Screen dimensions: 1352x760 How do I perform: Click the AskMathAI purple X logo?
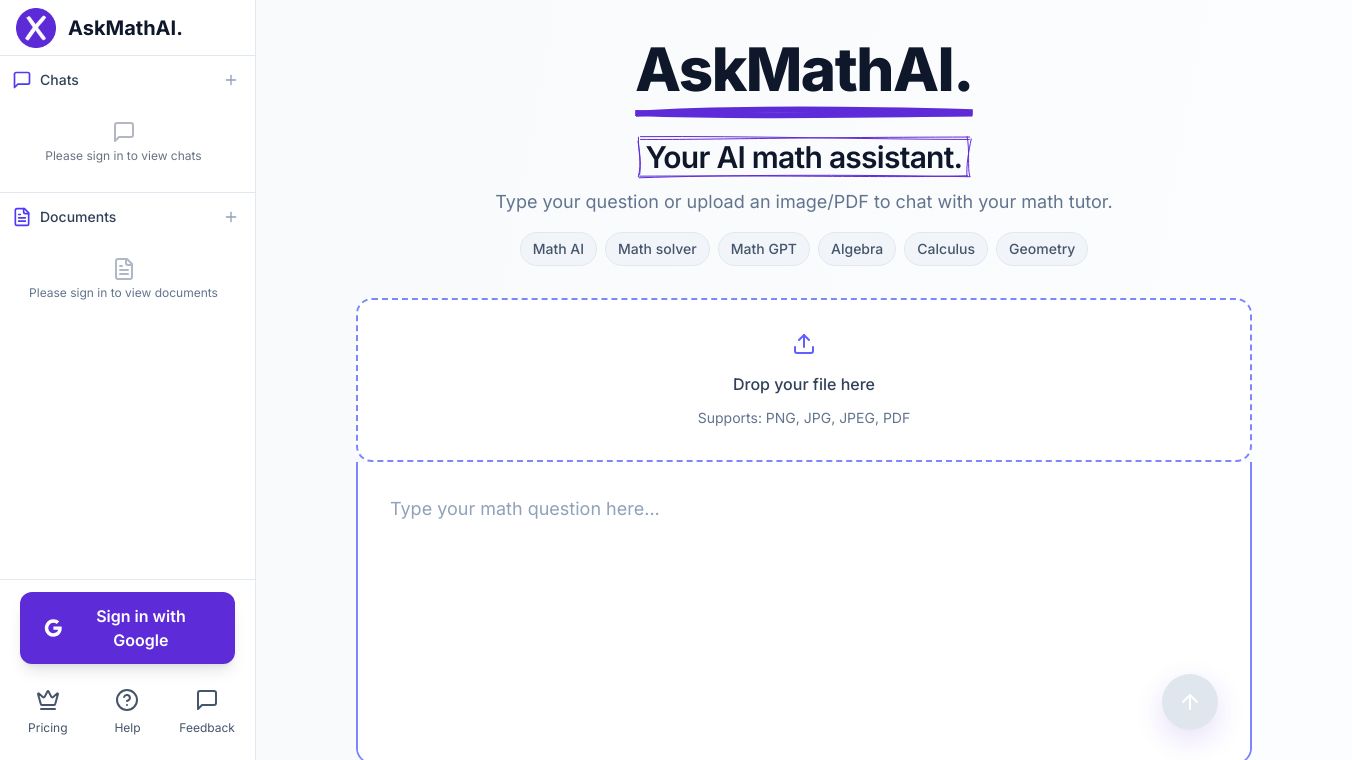click(36, 28)
